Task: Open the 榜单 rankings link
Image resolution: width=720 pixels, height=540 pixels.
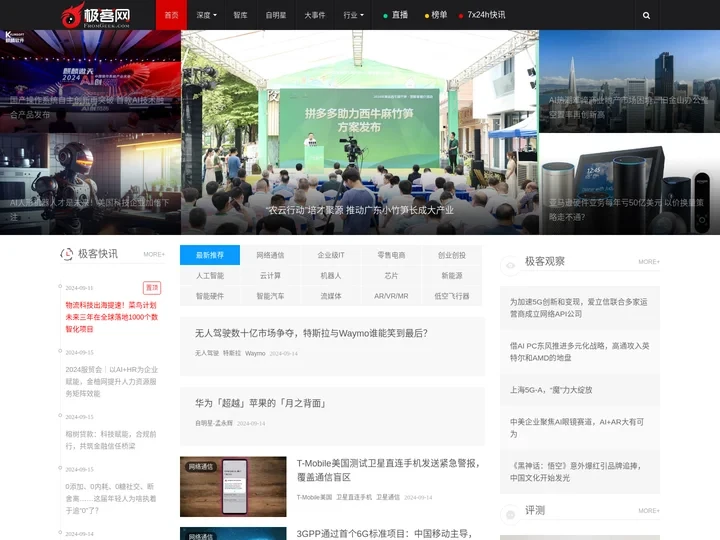Action: coord(435,15)
